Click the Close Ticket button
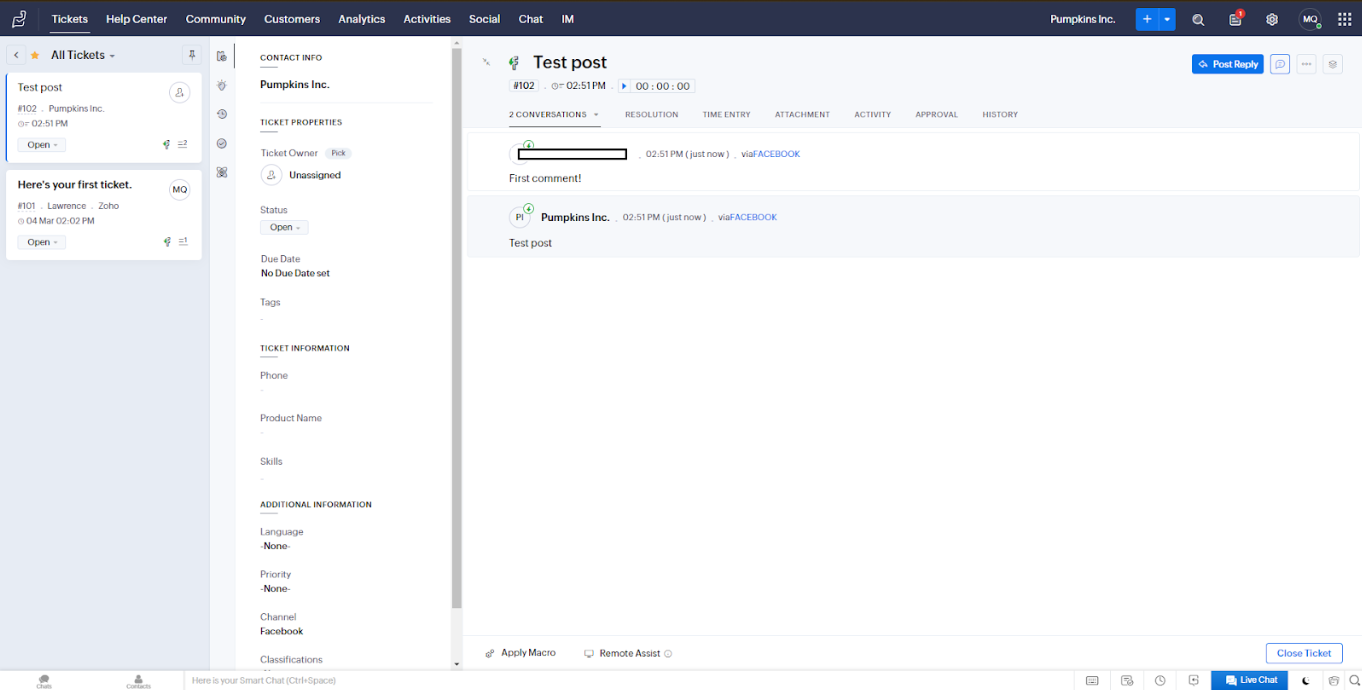Viewport: 1362px width, 690px height. pyautogui.click(x=1303, y=653)
